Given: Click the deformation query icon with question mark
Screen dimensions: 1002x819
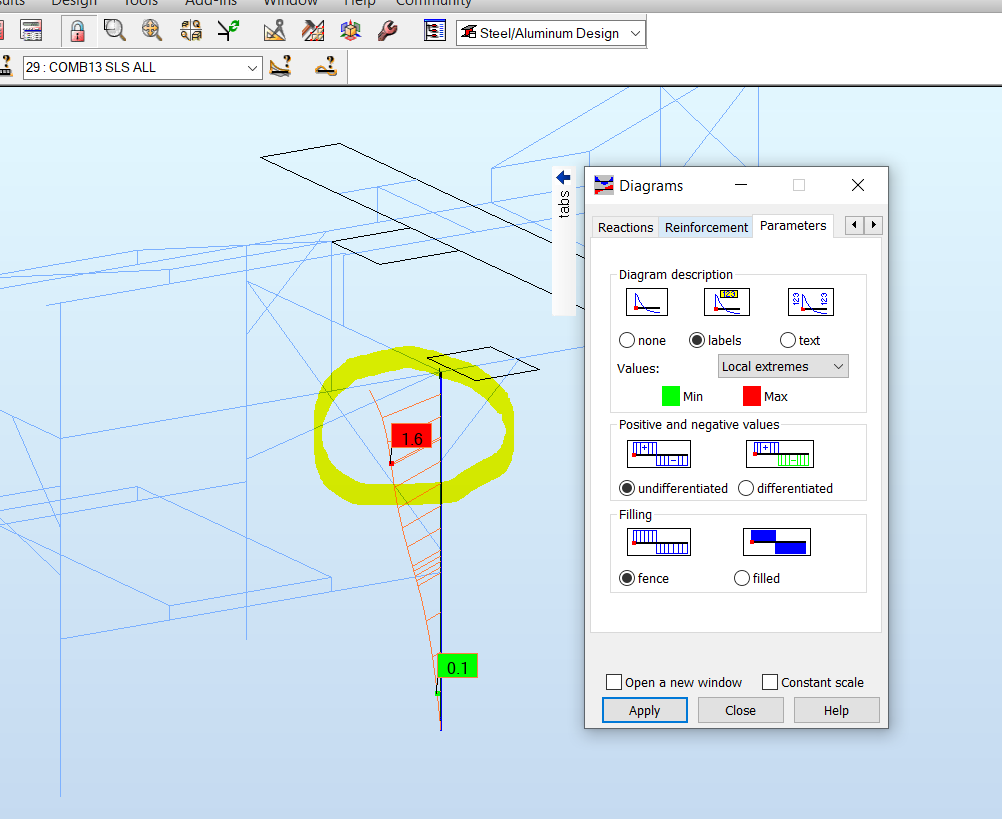Looking at the screenshot, I should tap(326, 66).
